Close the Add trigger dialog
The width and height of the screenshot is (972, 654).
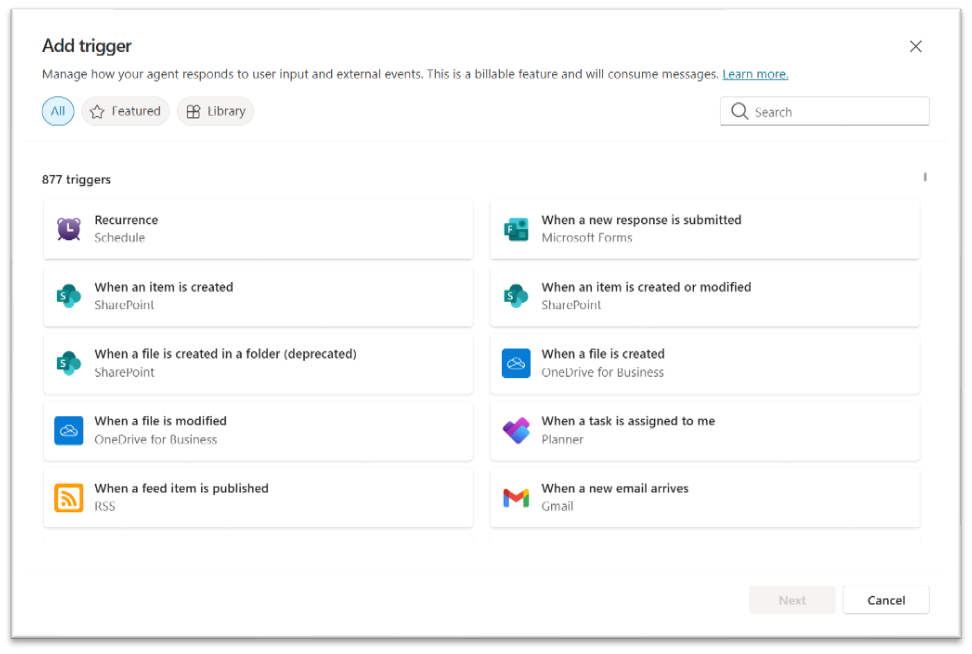[915, 46]
